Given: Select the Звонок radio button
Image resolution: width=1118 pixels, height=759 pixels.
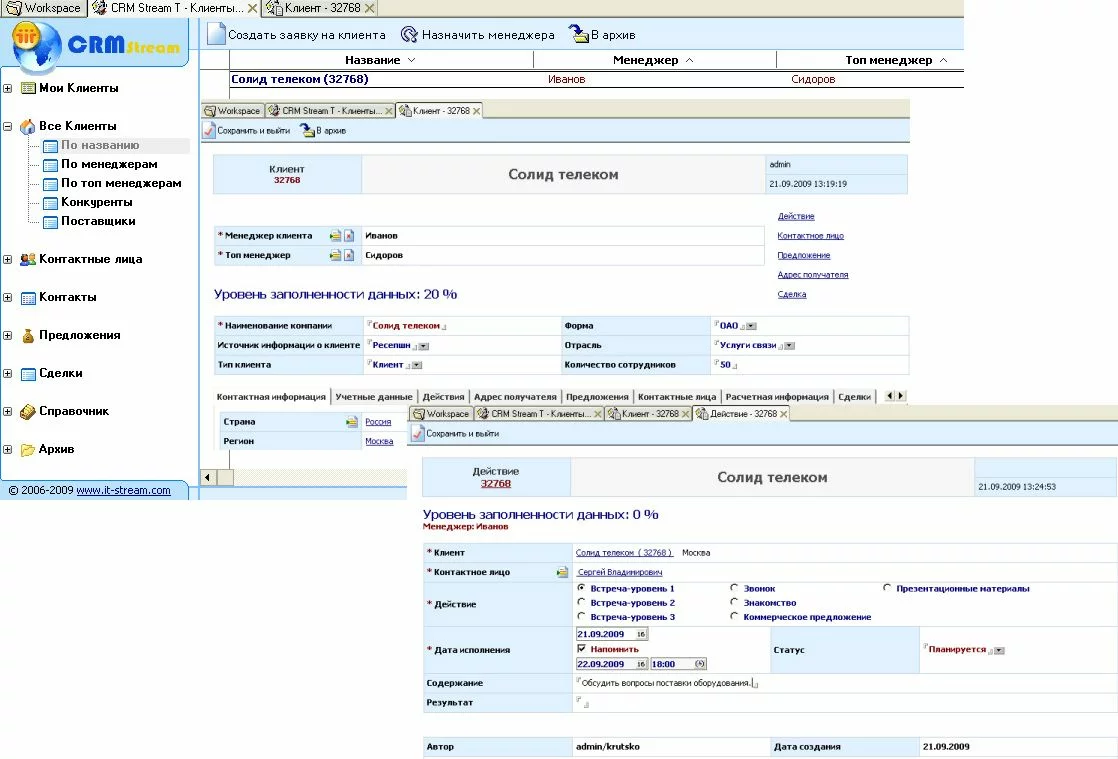Looking at the screenshot, I should click(x=735, y=589).
